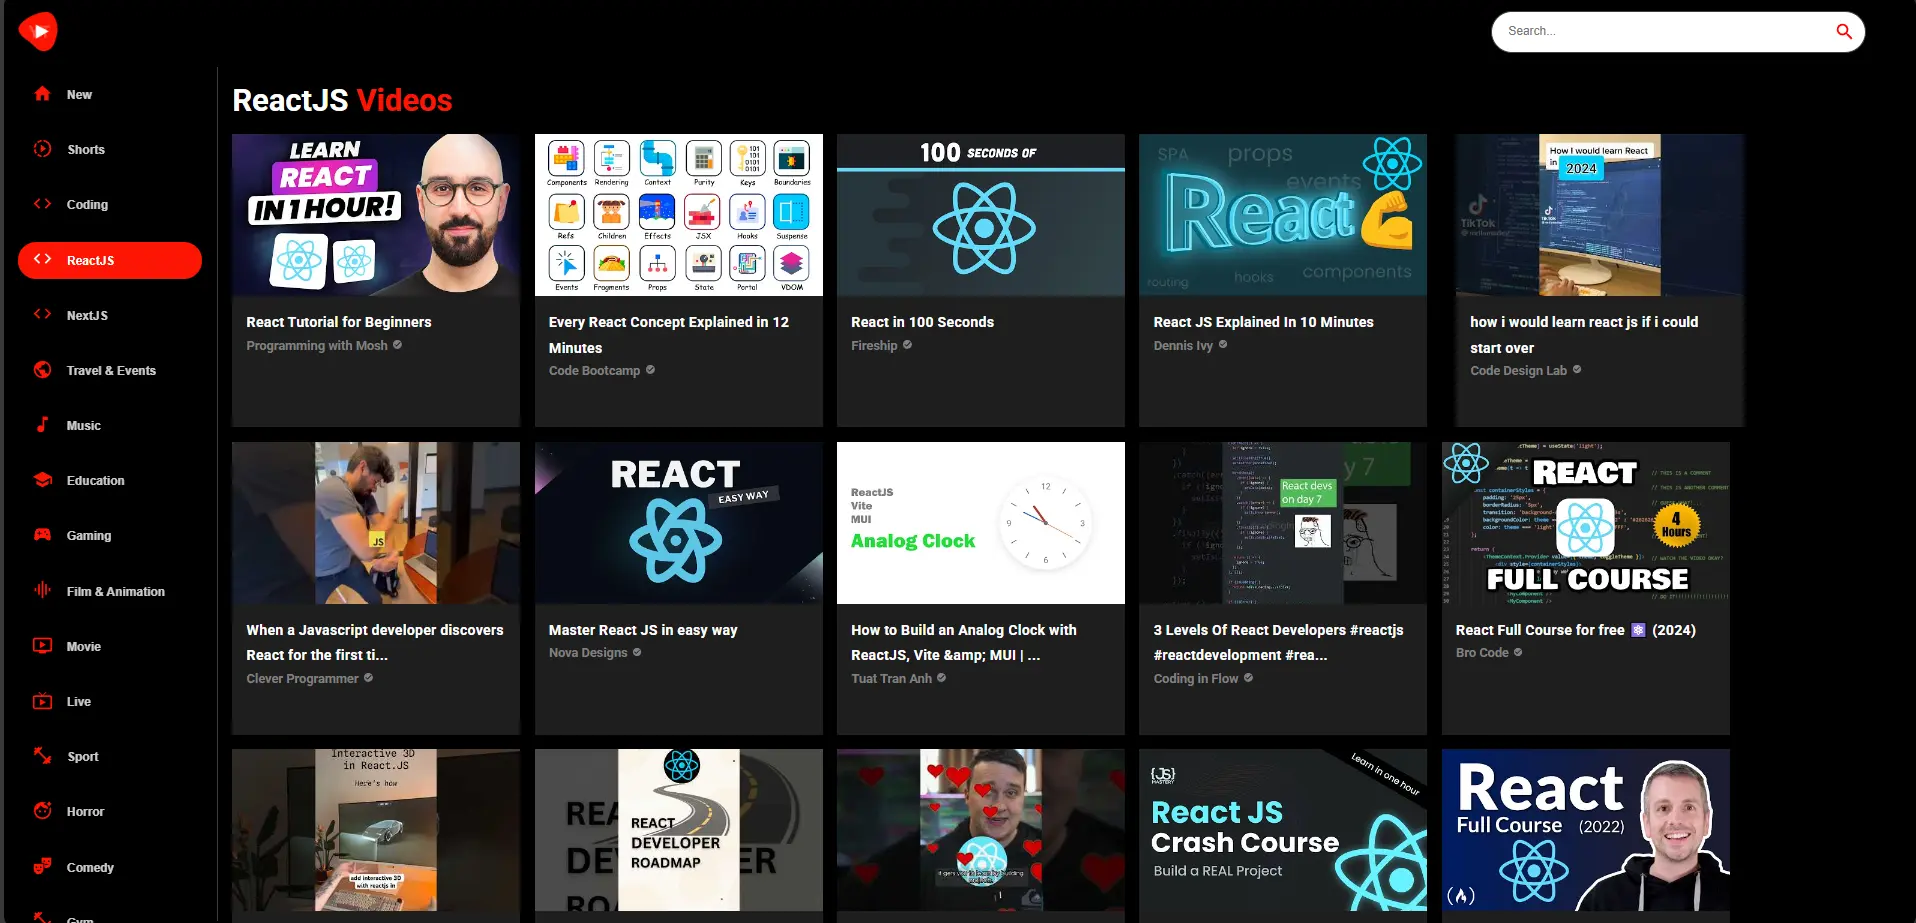
Task: Click the React Full Course (2022) thumbnail
Action: pos(1586,830)
